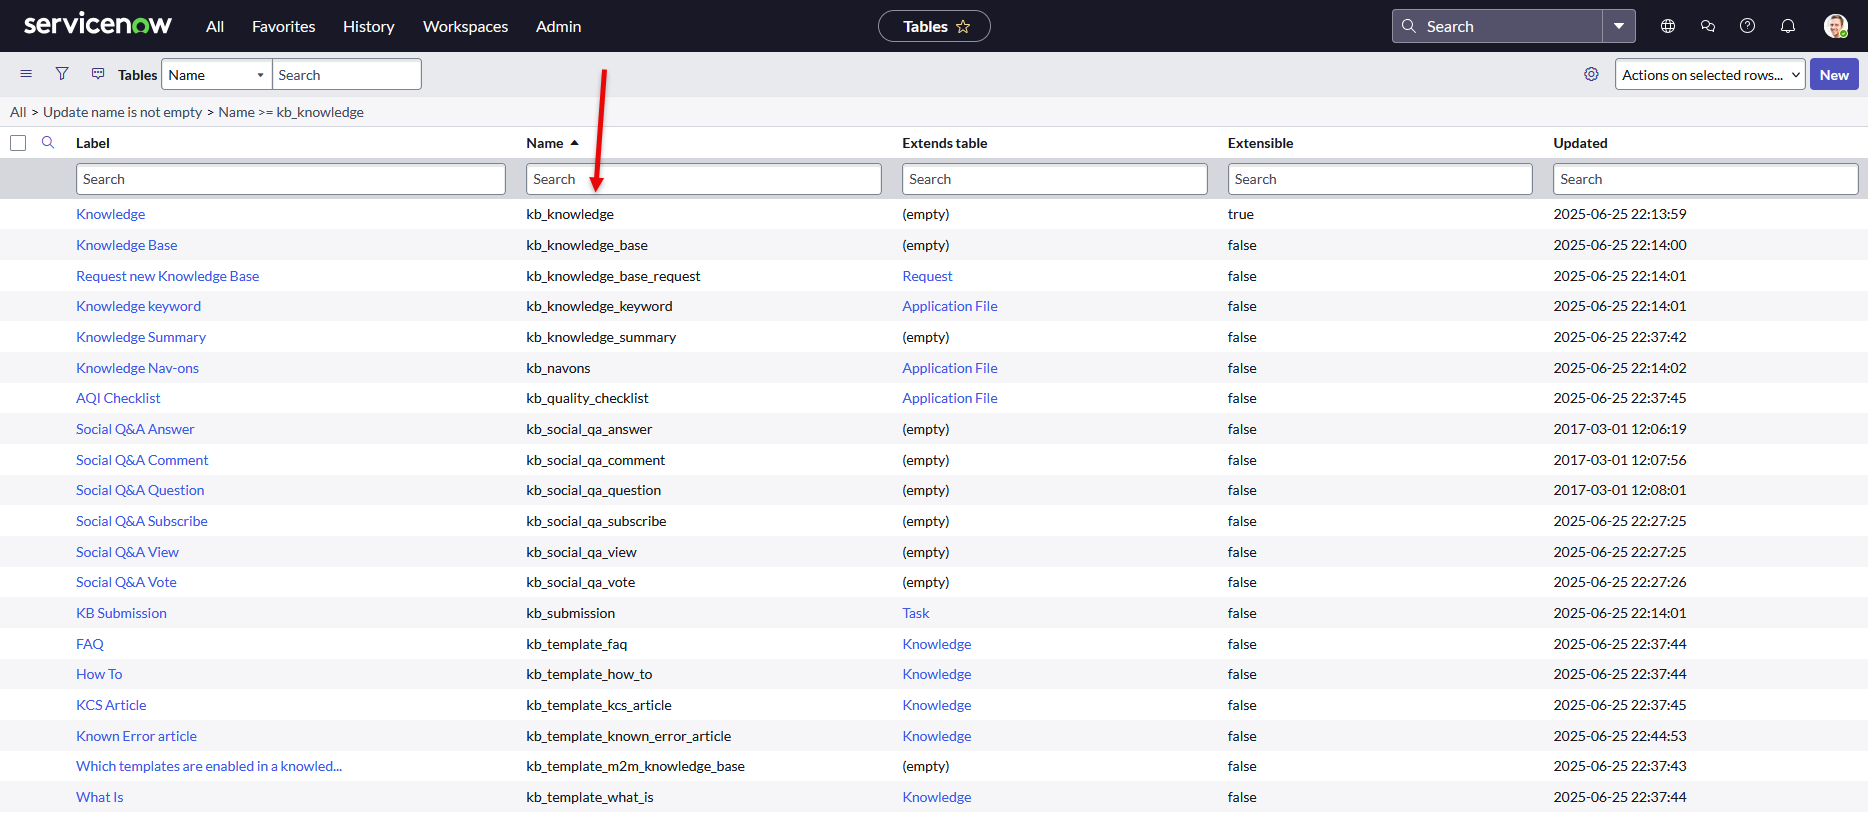Click the Extends table column search field

coord(1054,179)
